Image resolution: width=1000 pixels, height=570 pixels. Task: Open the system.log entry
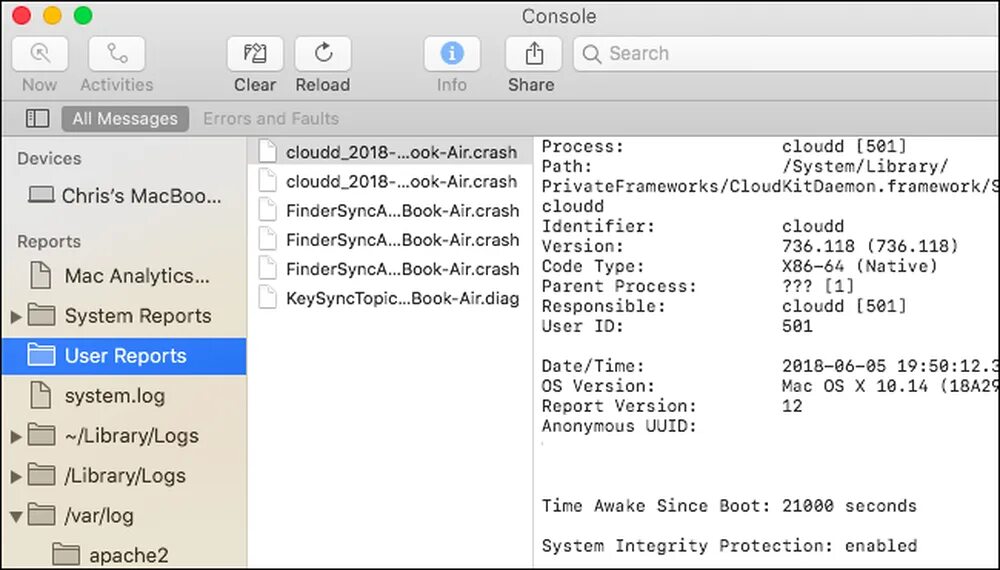(124, 396)
